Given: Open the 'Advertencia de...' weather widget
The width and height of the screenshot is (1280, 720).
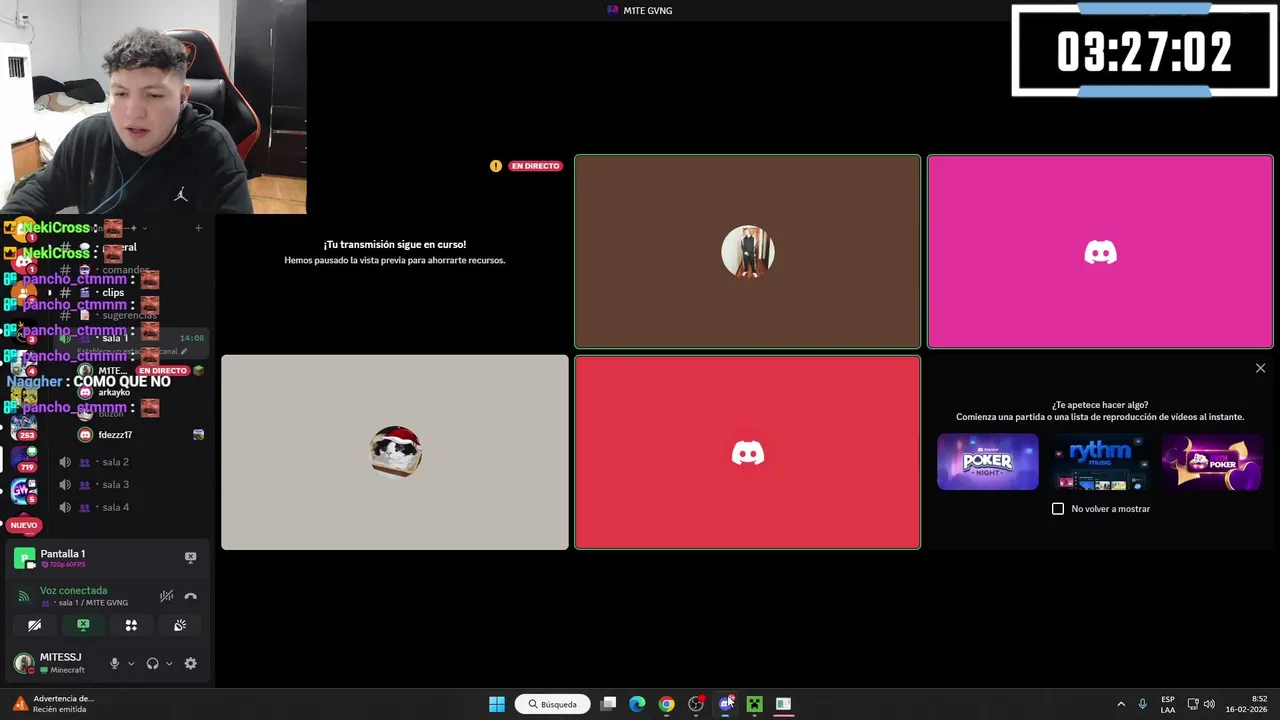Looking at the screenshot, I should click(x=55, y=704).
